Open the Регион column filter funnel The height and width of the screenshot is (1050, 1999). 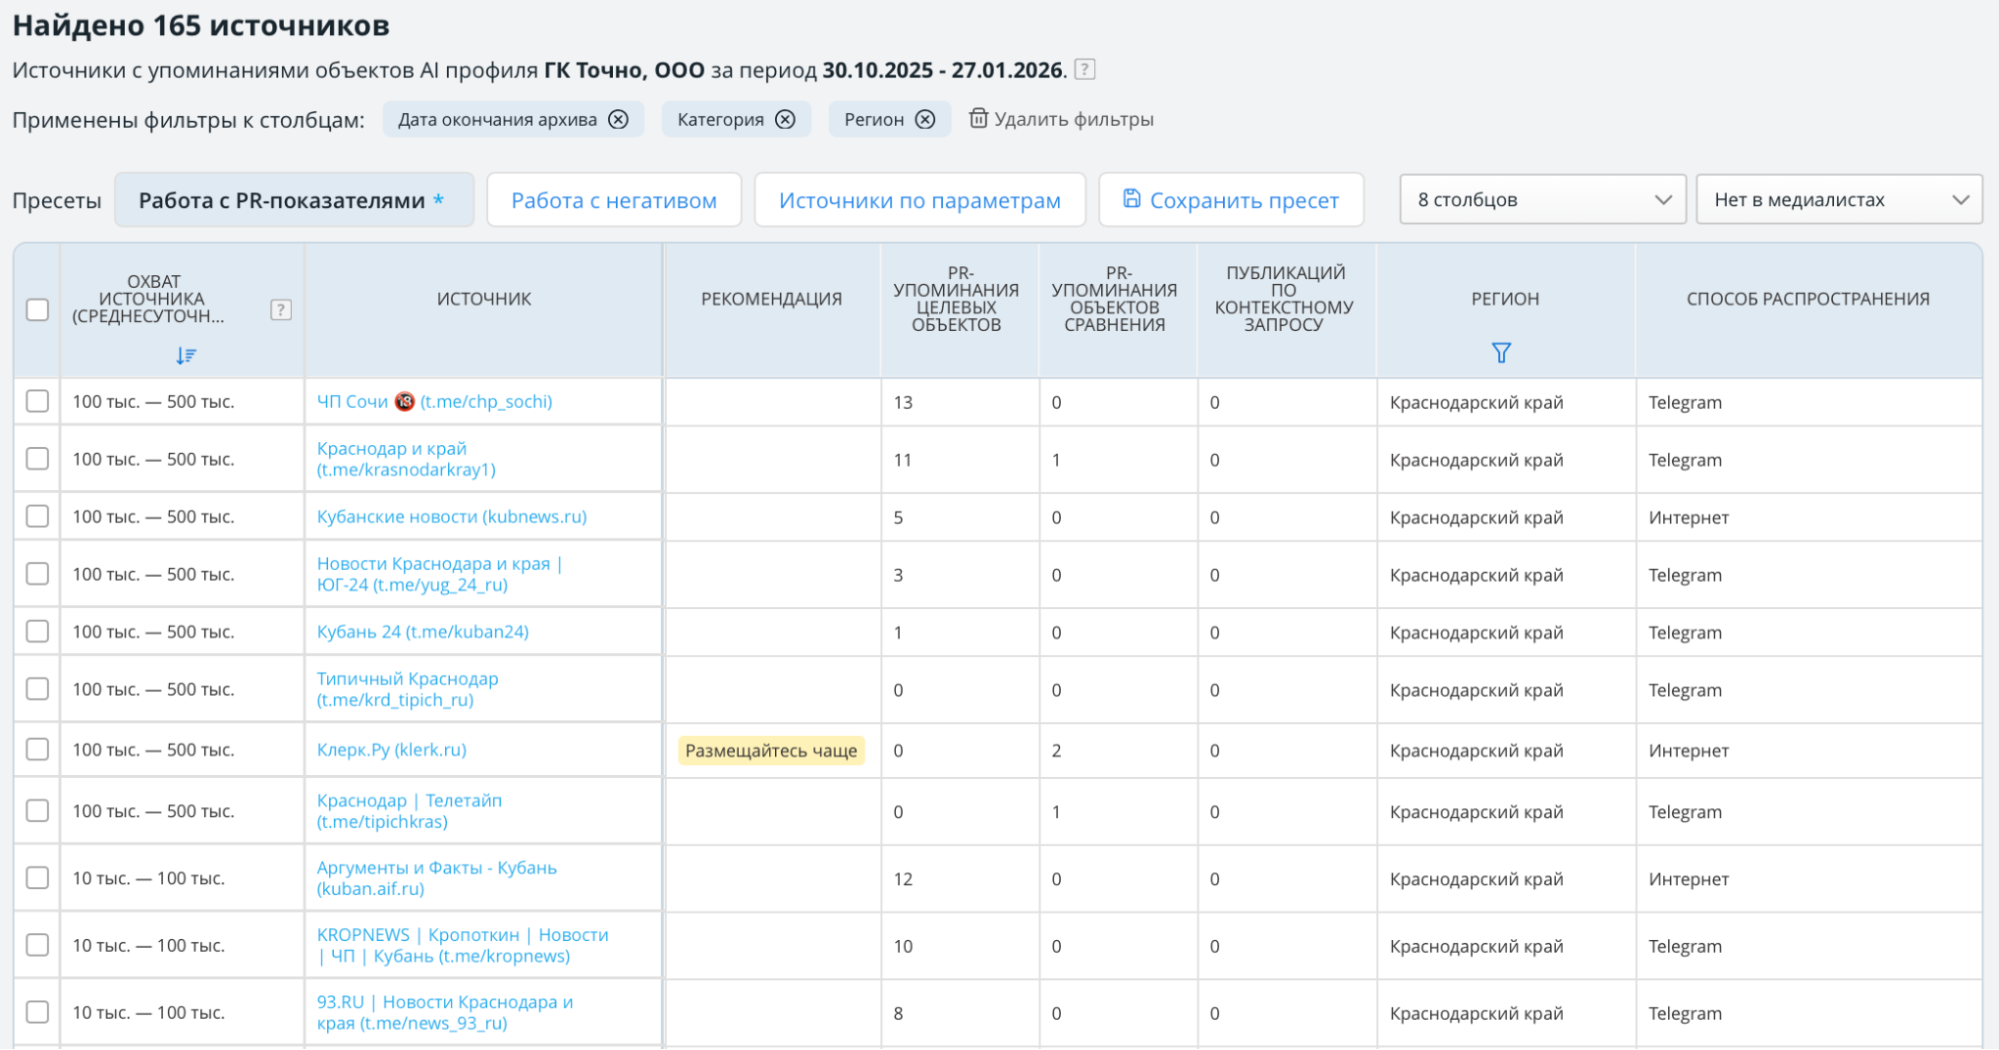point(1501,353)
